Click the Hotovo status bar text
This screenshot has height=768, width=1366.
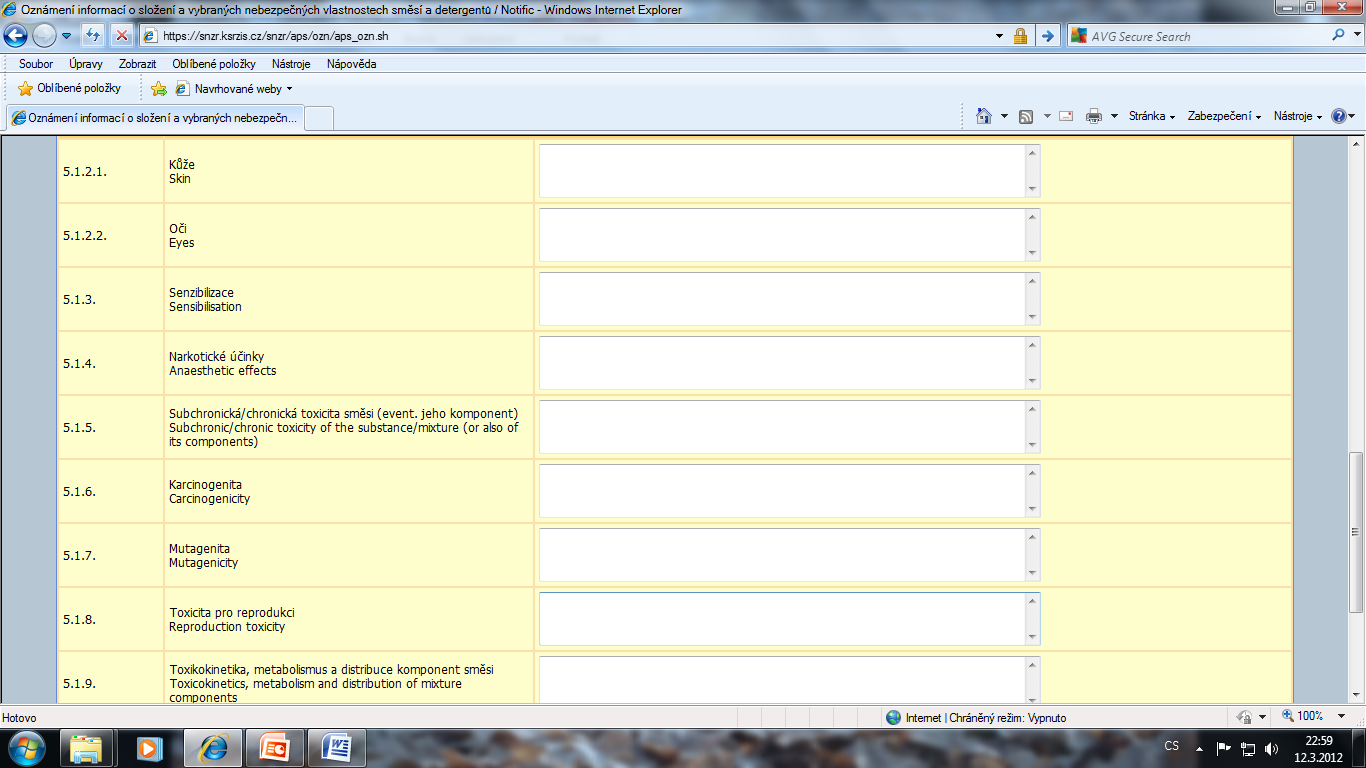[20, 717]
